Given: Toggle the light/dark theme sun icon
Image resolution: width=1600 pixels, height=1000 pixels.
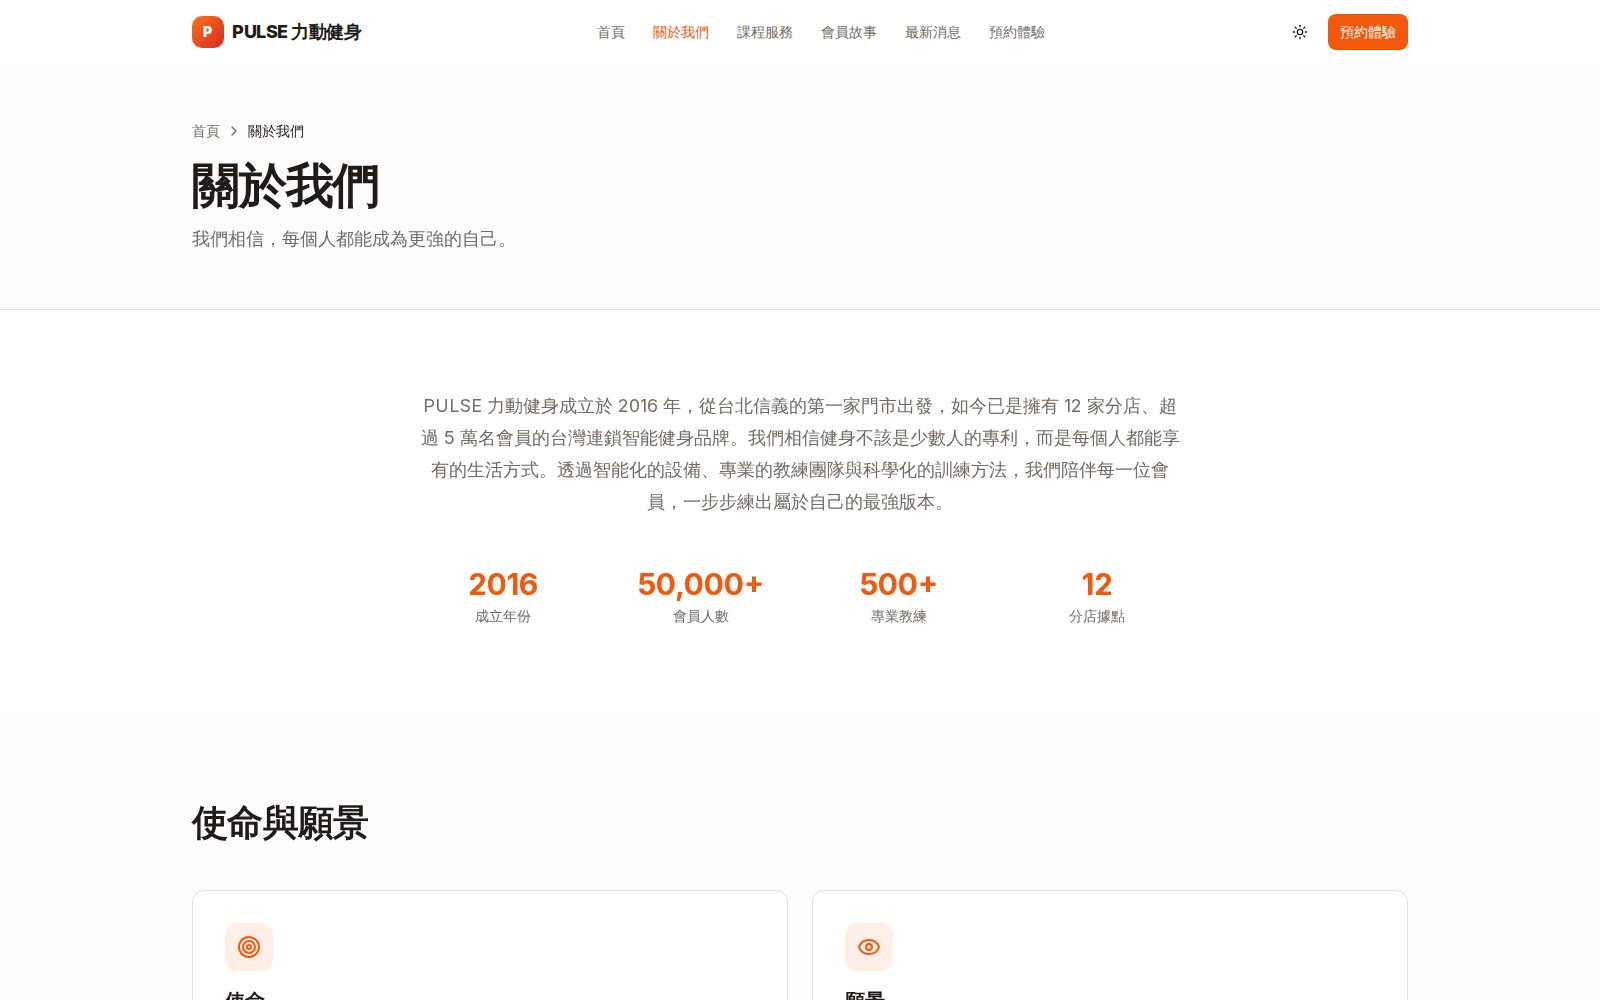Looking at the screenshot, I should click(x=1300, y=32).
